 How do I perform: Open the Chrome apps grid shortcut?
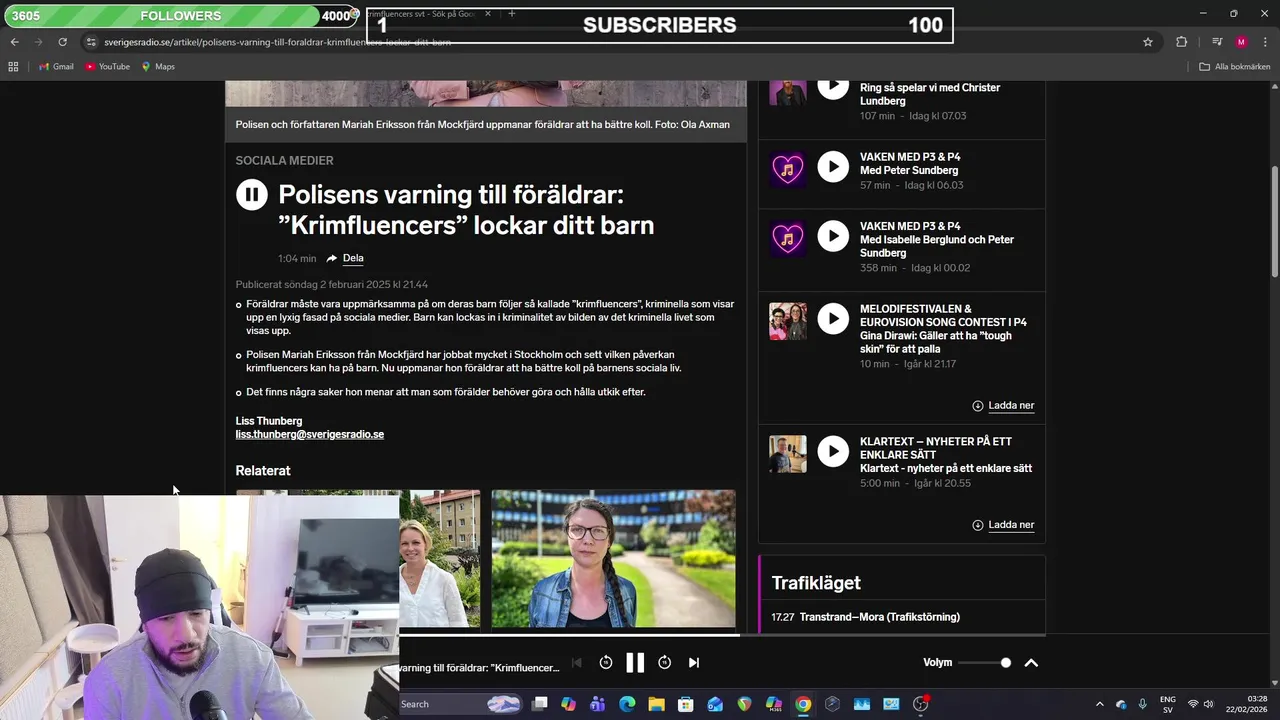(x=13, y=66)
